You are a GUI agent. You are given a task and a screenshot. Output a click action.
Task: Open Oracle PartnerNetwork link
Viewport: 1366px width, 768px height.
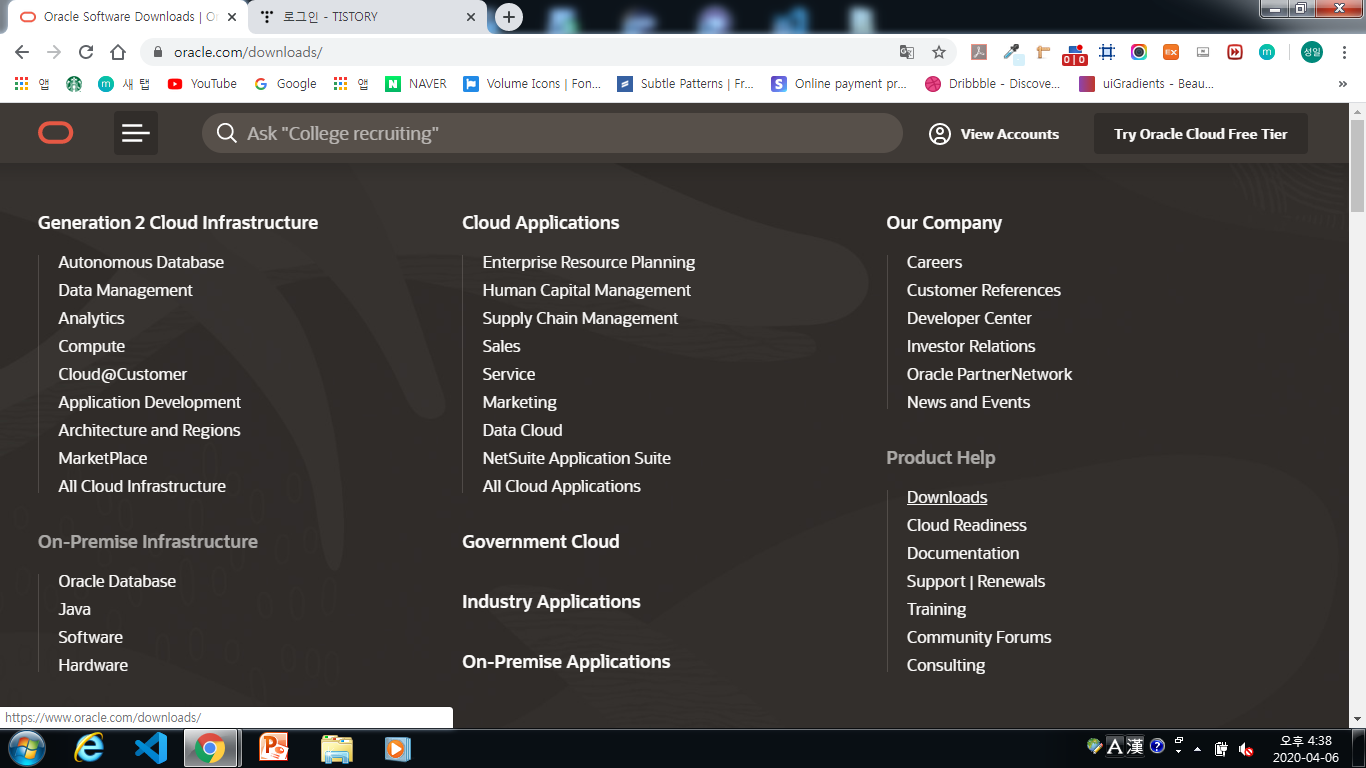pos(989,374)
